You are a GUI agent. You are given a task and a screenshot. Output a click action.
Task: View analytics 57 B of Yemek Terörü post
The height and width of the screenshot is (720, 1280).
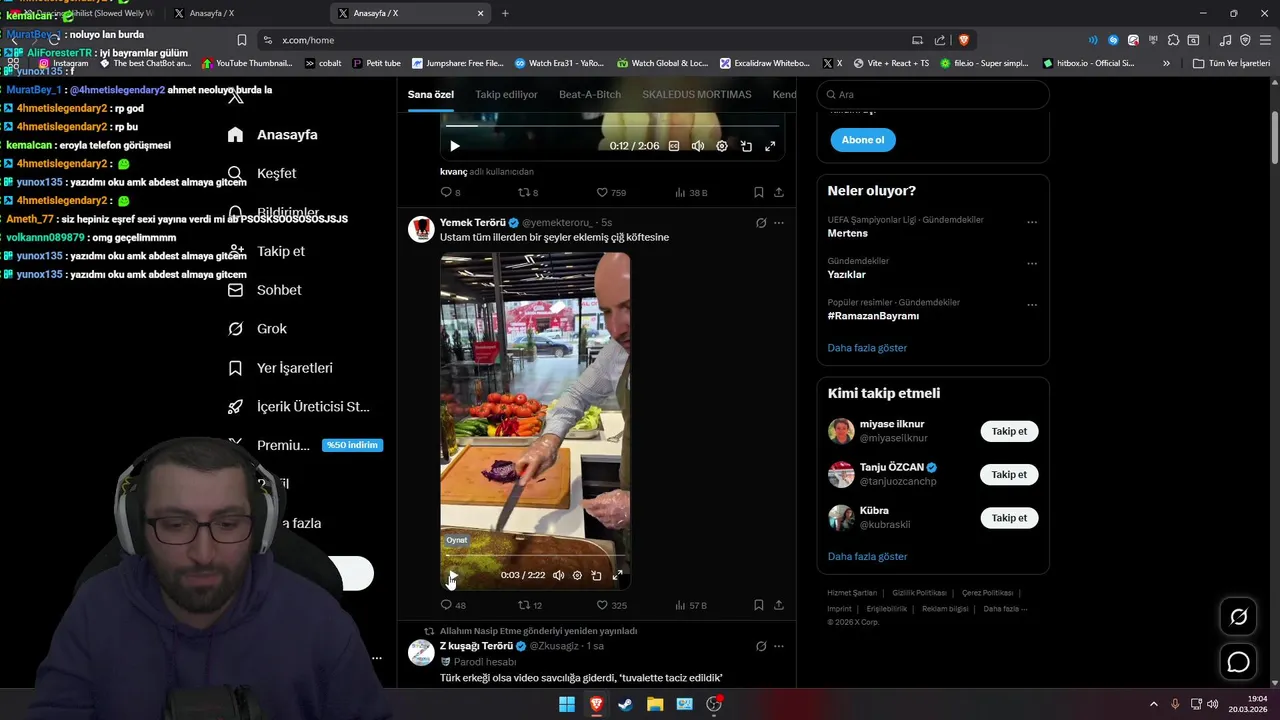click(x=691, y=605)
